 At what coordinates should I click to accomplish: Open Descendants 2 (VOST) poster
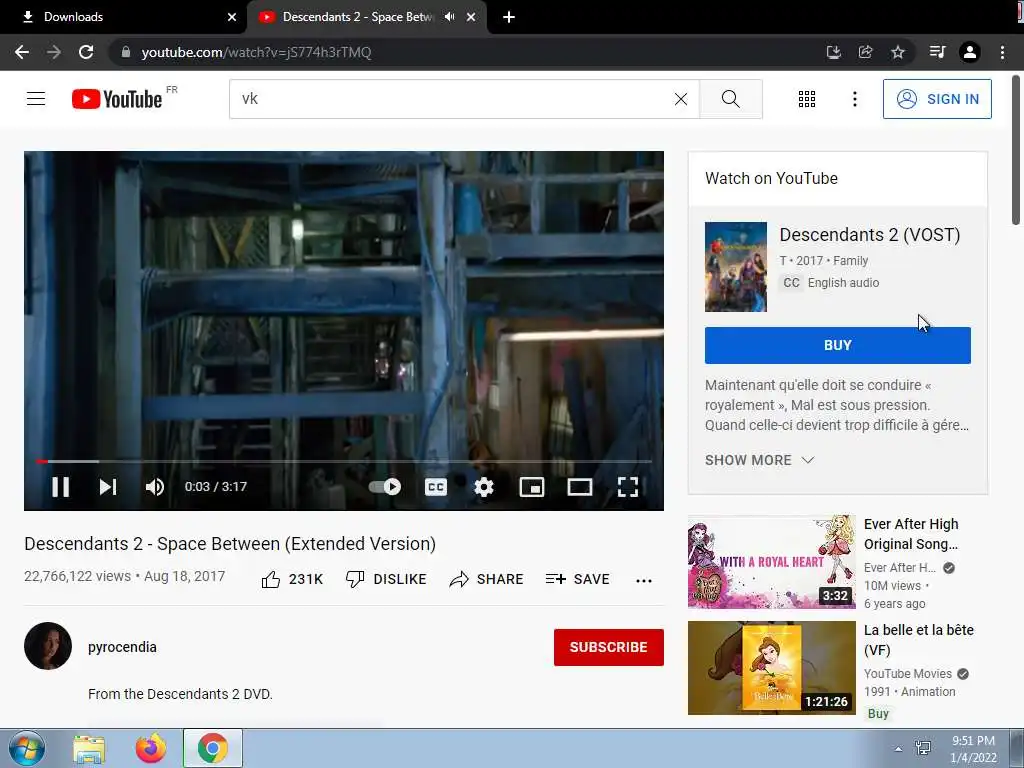[x=735, y=266]
